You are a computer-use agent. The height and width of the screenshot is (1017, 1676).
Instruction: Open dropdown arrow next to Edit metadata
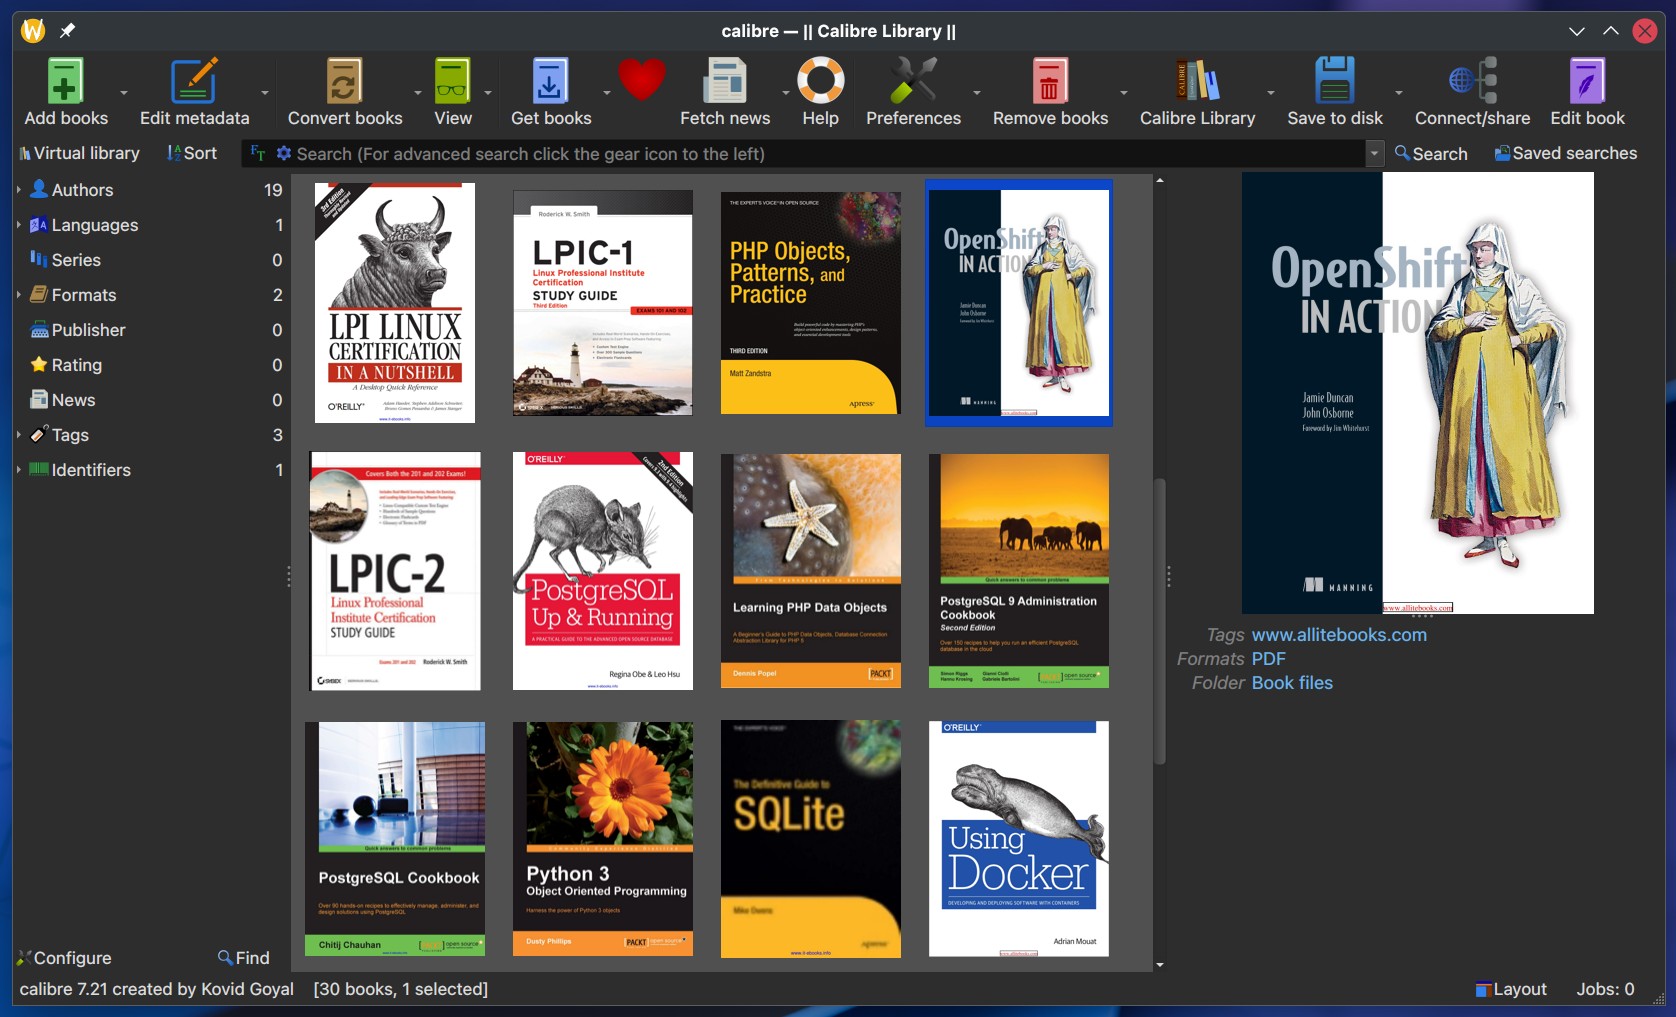click(265, 93)
